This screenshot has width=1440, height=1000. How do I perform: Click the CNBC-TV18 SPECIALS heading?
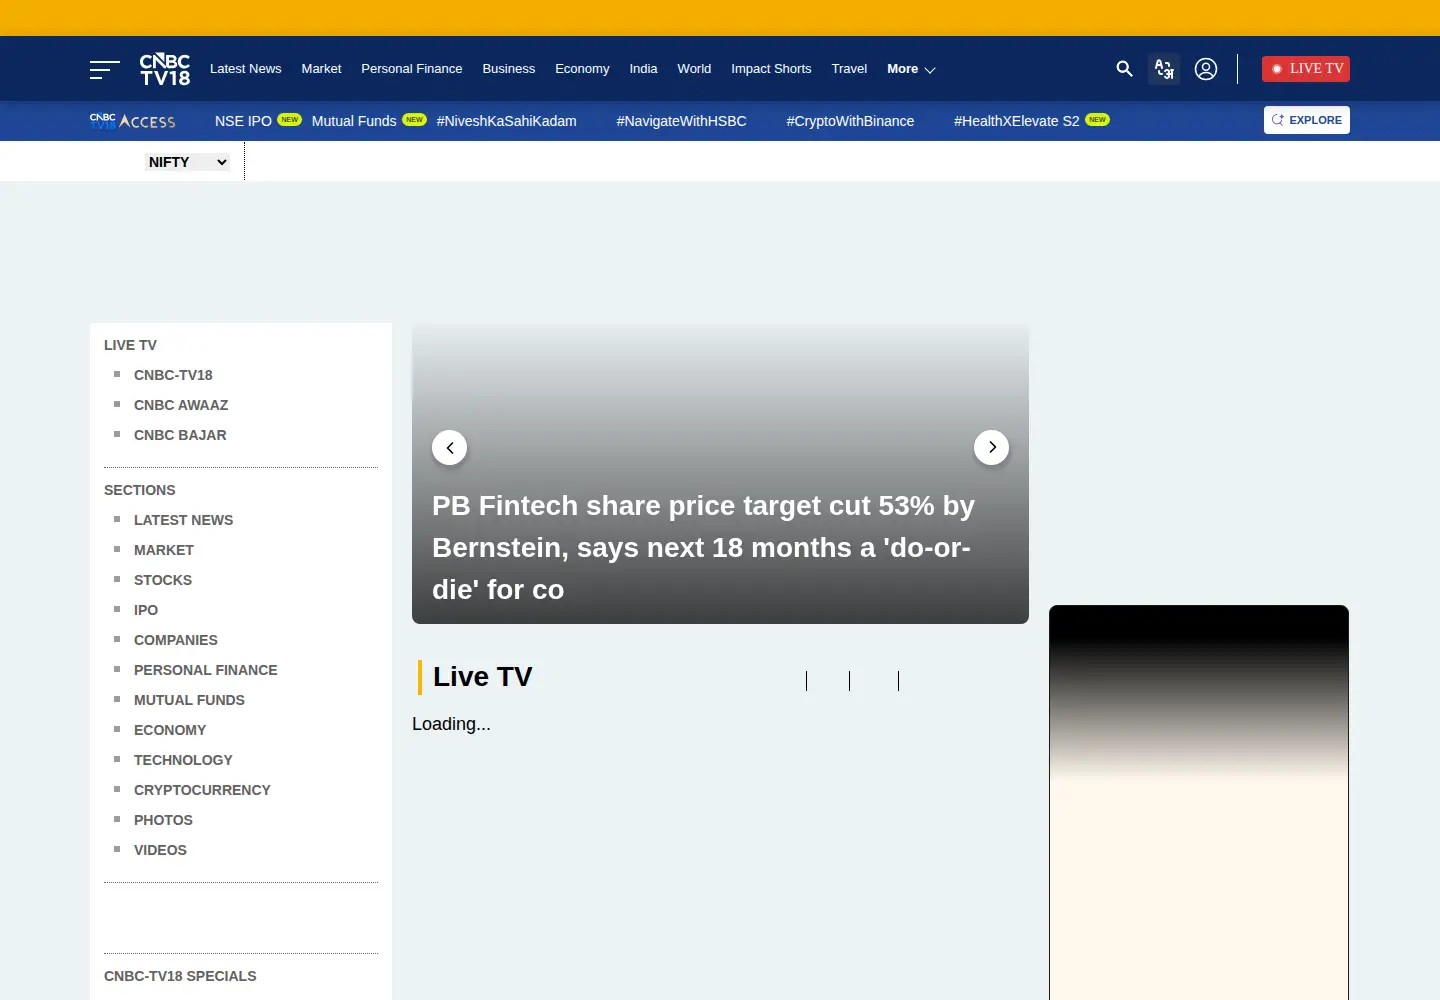pos(180,976)
